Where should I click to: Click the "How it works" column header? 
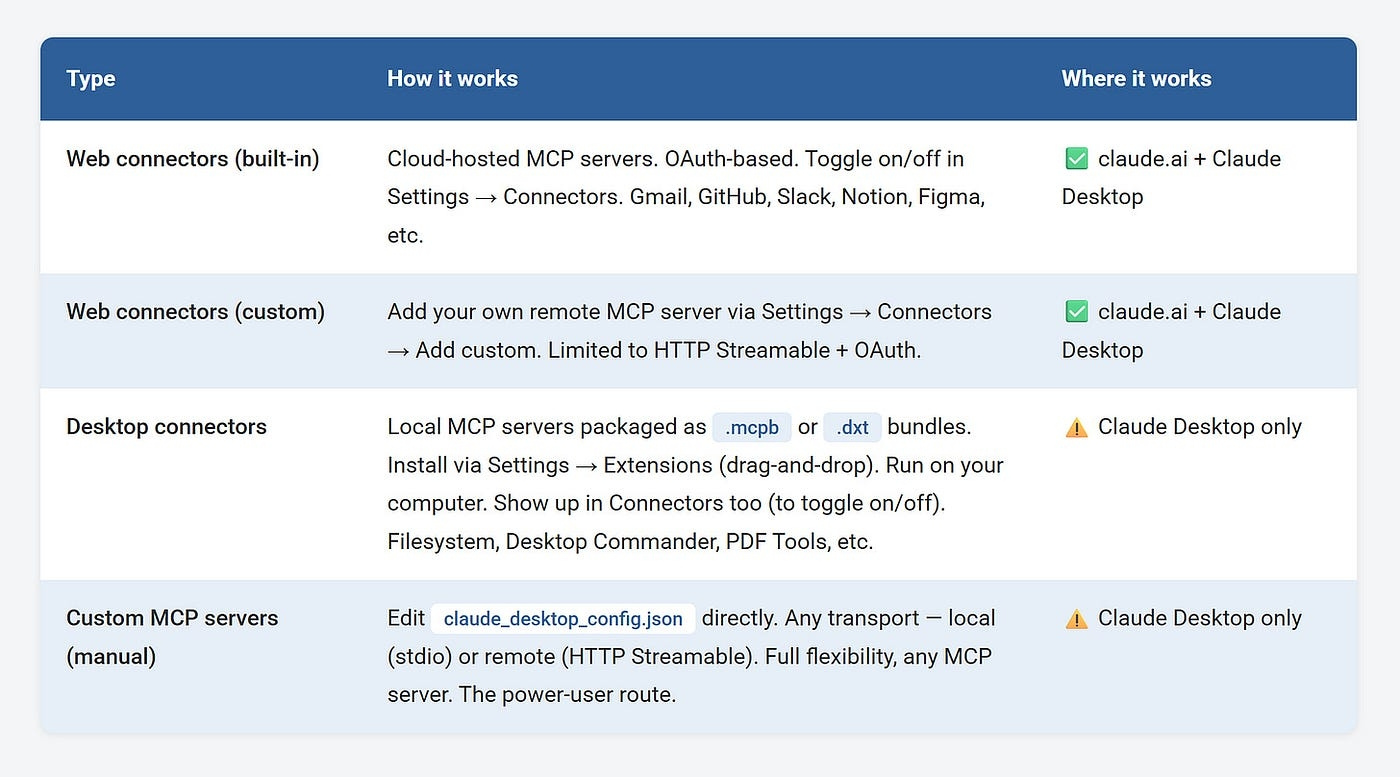point(452,79)
